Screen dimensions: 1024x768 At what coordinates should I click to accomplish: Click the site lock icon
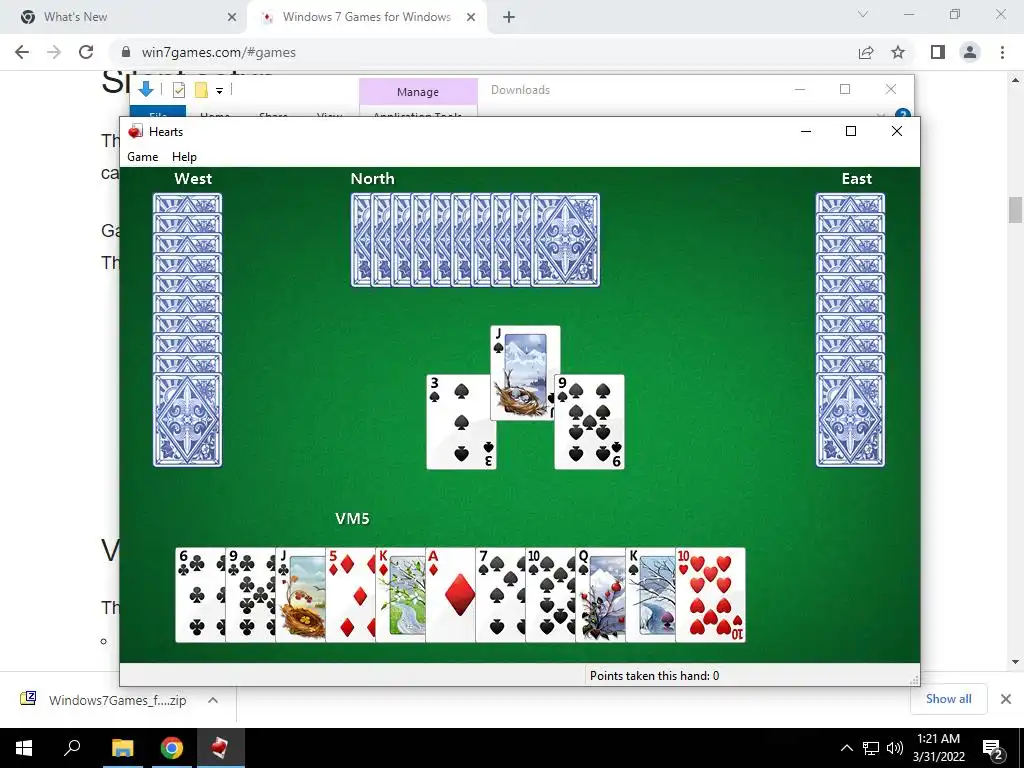[x=127, y=52]
